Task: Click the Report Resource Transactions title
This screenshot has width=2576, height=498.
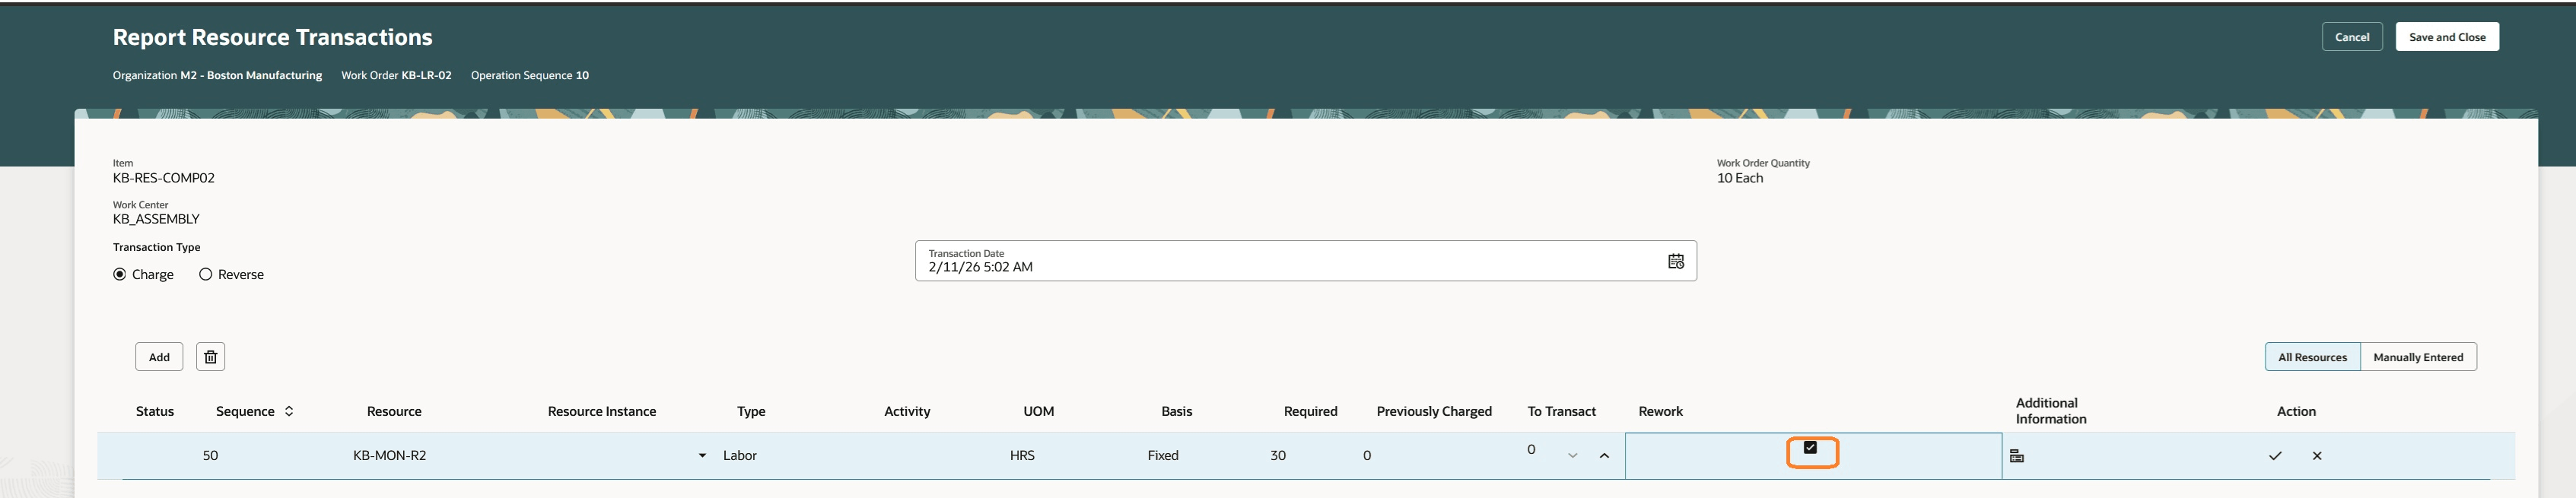Action: 272,37
